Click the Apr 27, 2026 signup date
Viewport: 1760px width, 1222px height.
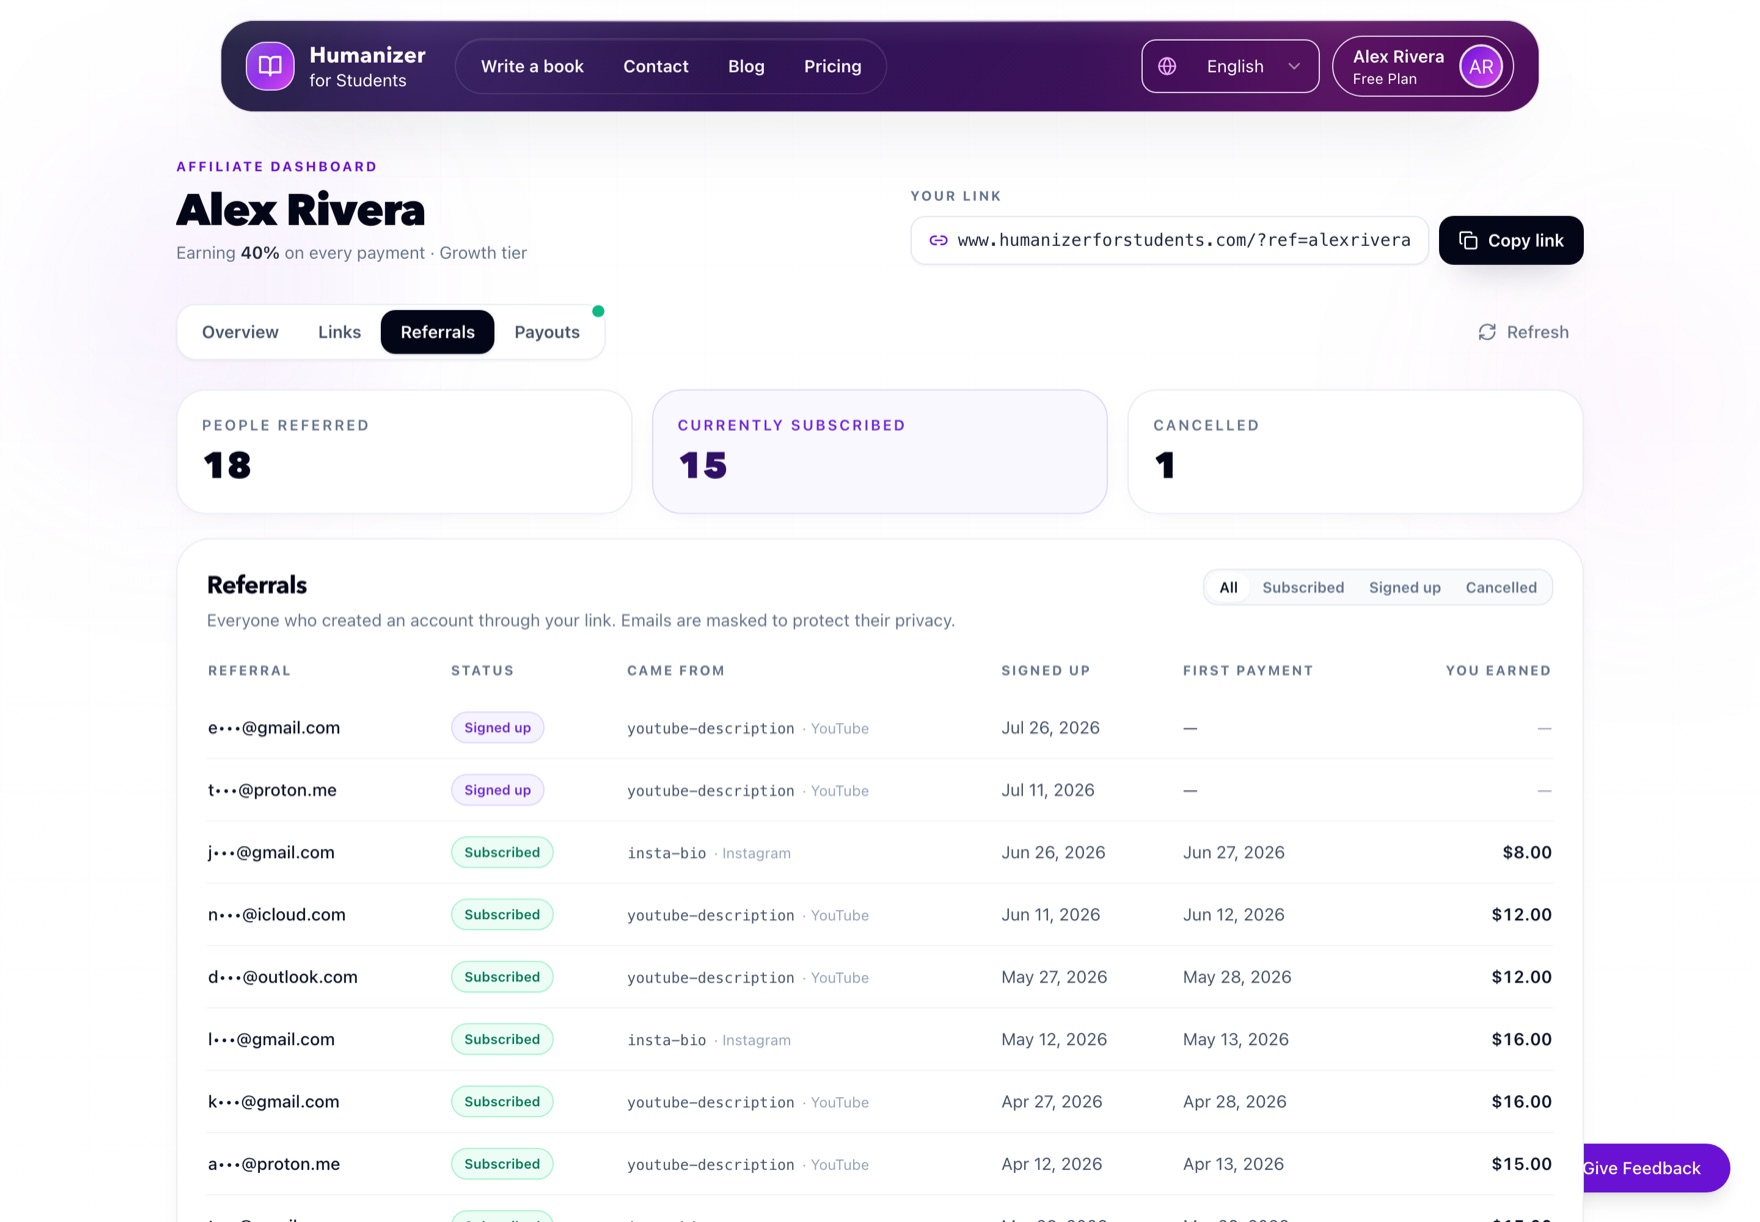(1052, 1102)
